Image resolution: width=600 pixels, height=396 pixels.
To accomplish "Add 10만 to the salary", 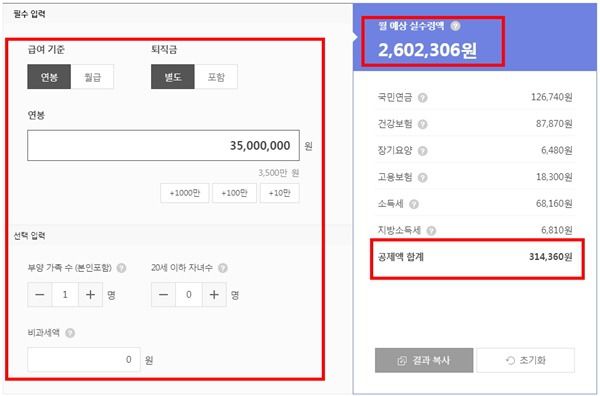I will tap(280, 193).
